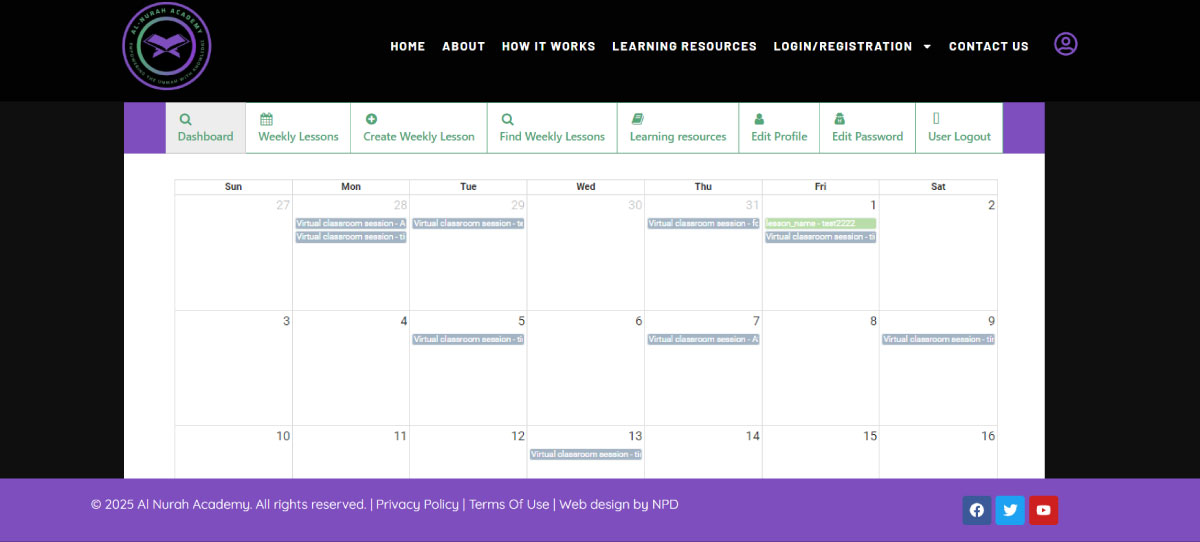The width and height of the screenshot is (1200, 542).
Task: Select the day number 8 in the calendar
Action: pos(873,321)
